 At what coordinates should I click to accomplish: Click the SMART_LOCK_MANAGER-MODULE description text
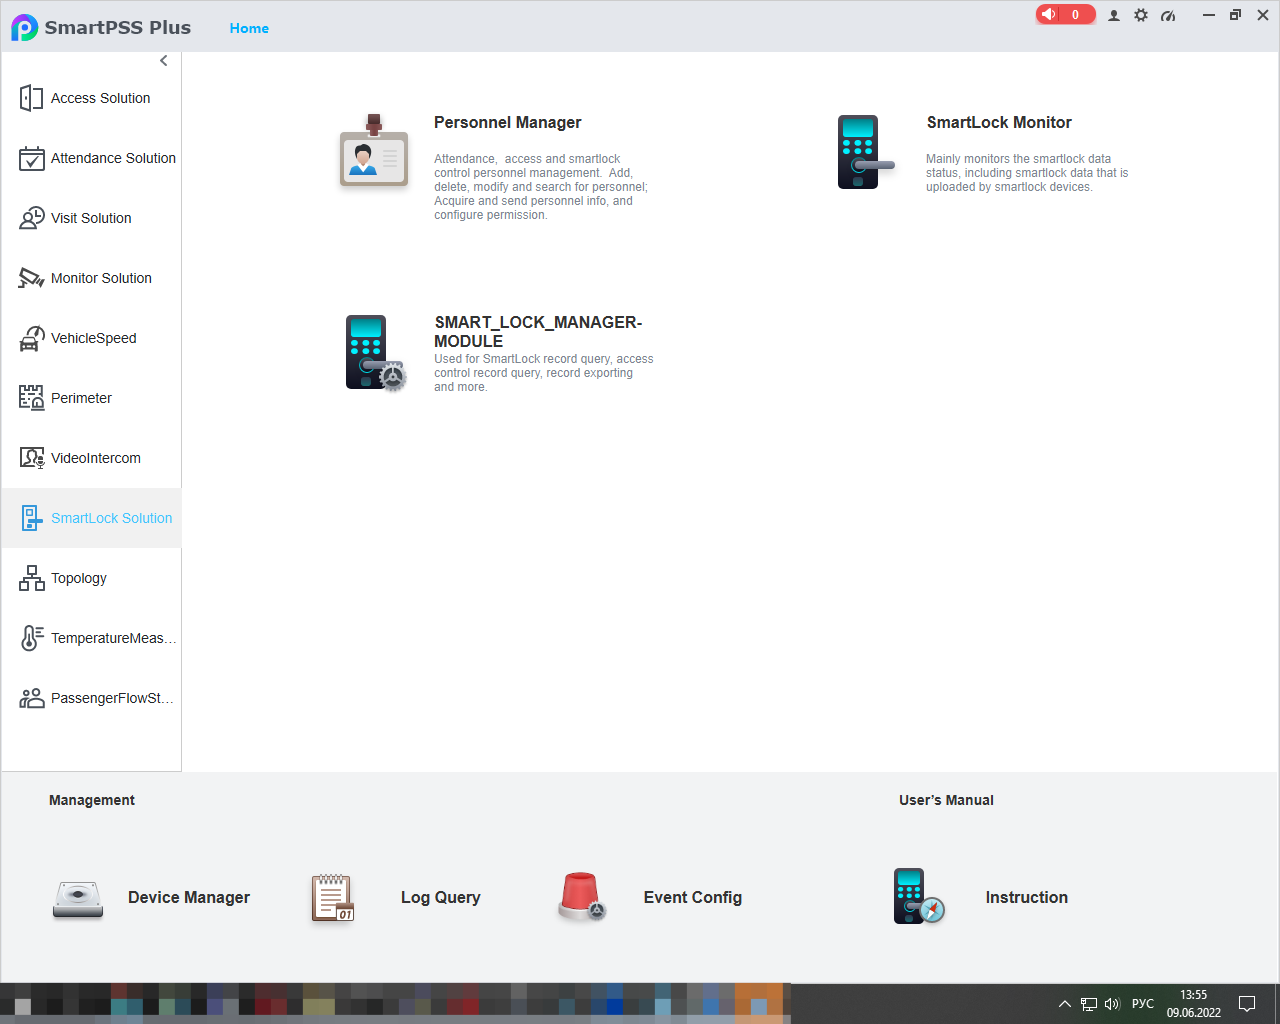point(544,373)
